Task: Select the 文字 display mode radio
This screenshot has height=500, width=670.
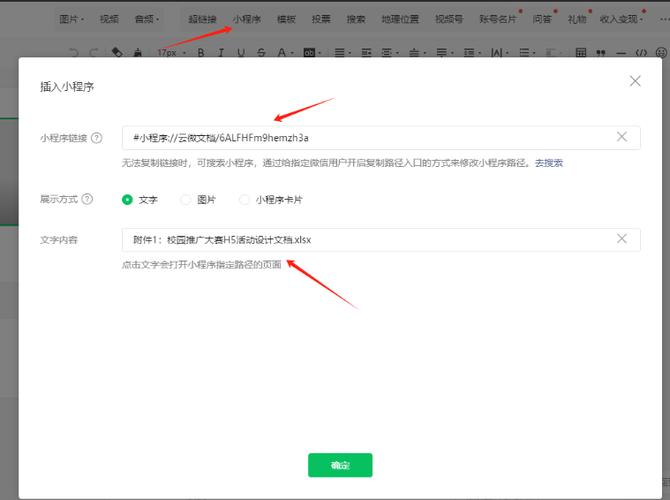Action: tap(127, 200)
